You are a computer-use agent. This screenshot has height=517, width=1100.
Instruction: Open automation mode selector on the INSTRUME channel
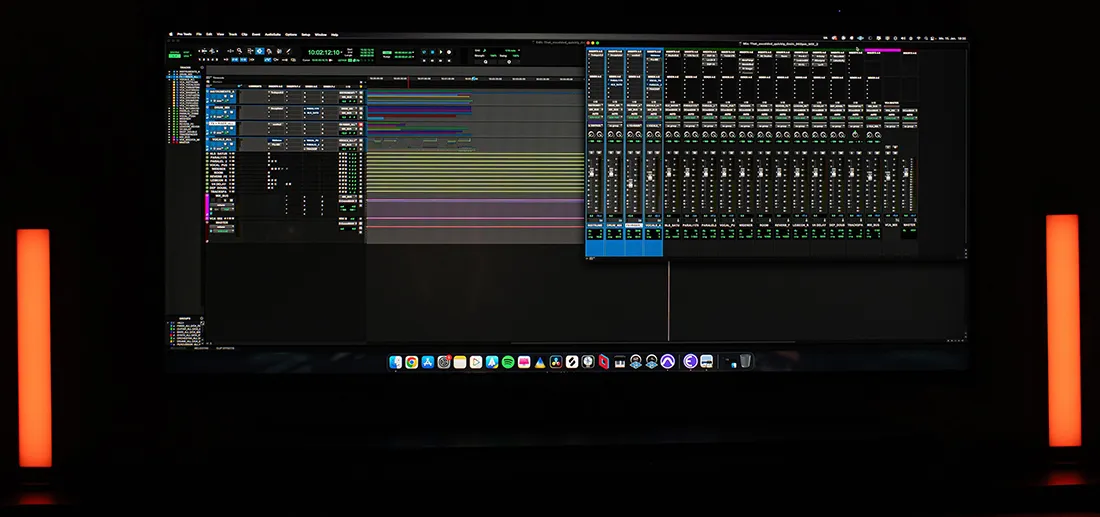click(x=595, y=117)
